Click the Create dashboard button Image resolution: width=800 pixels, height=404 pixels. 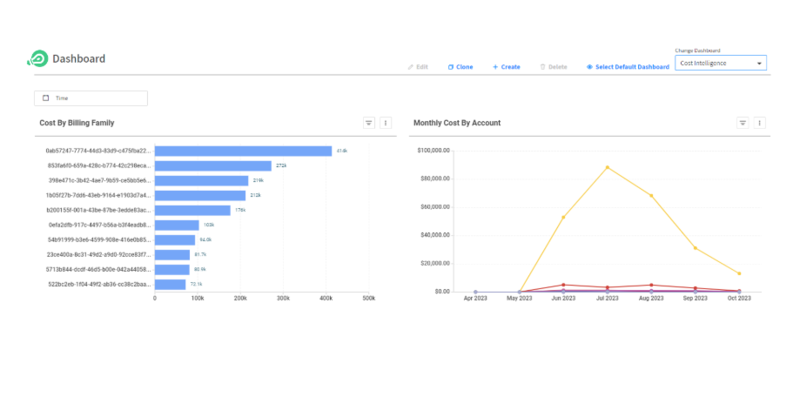coord(506,67)
